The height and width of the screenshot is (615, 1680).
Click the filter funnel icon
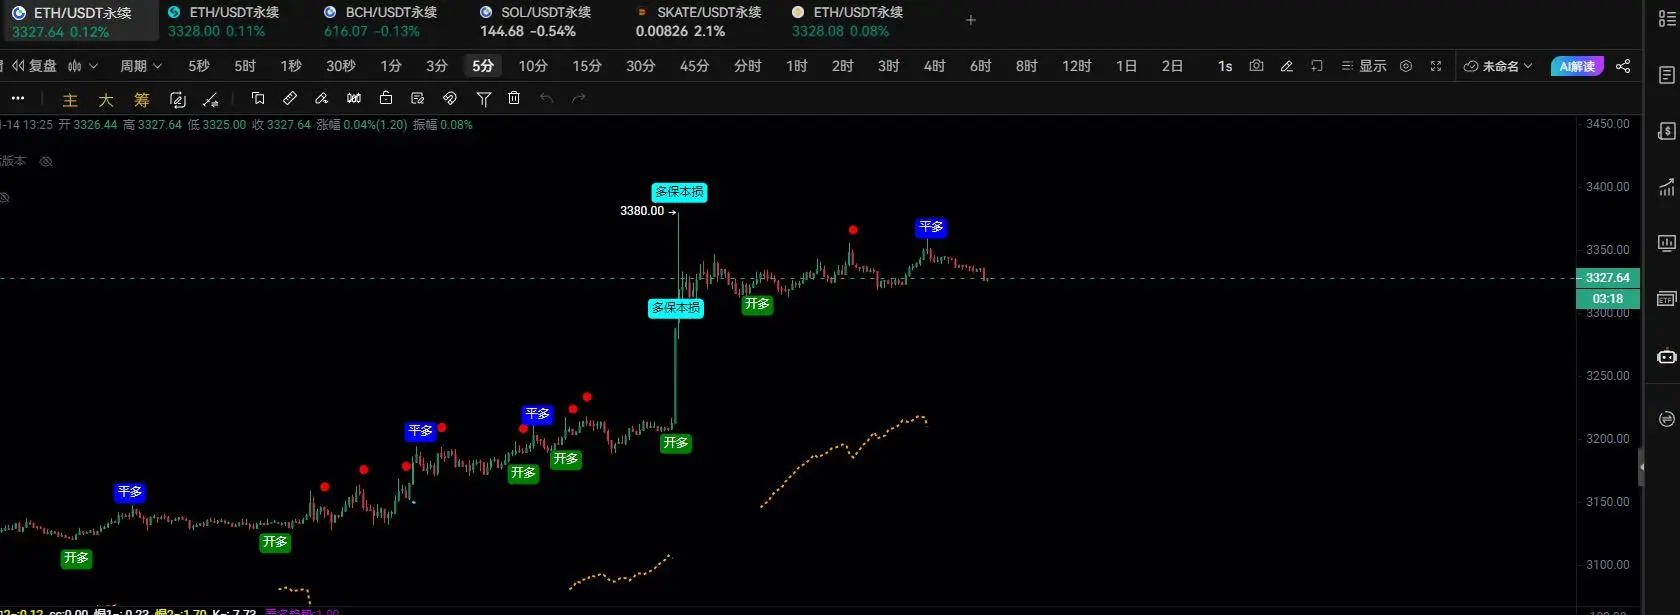[484, 98]
